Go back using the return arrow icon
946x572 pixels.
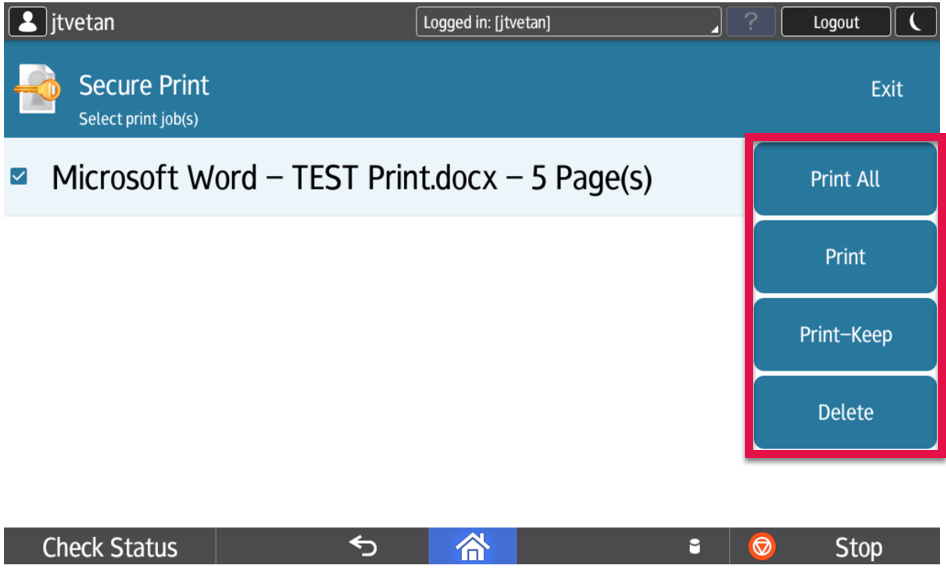click(363, 546)
